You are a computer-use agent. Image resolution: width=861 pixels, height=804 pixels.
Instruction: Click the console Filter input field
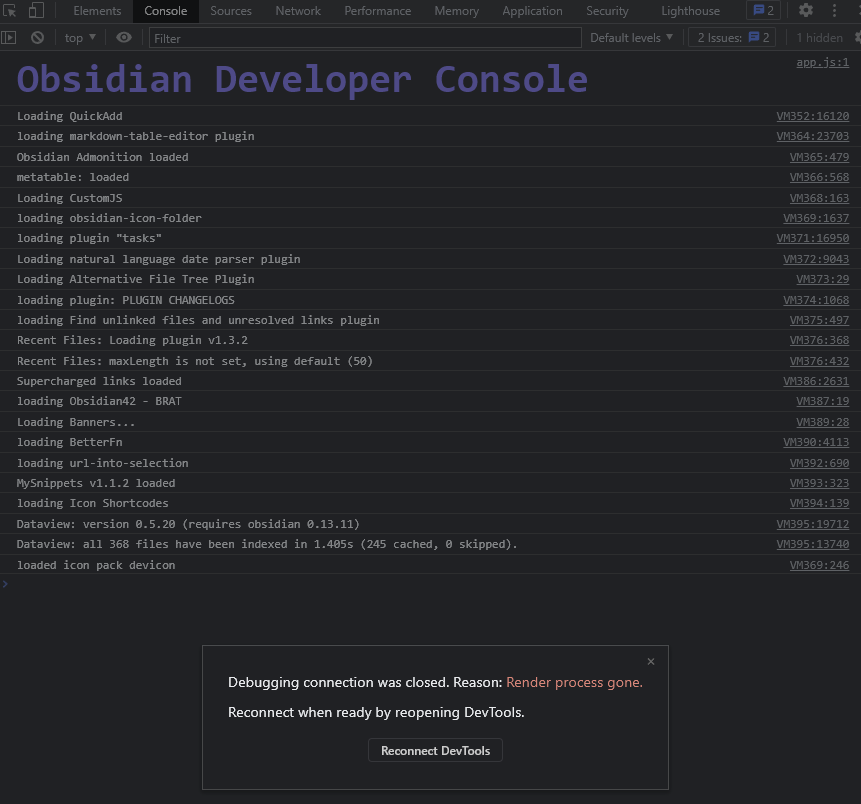point(365,38)
